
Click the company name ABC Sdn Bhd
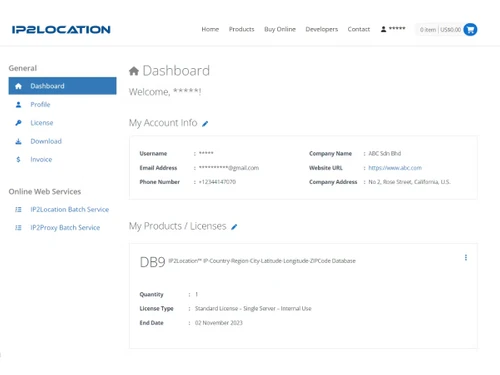tap(385, 154)
